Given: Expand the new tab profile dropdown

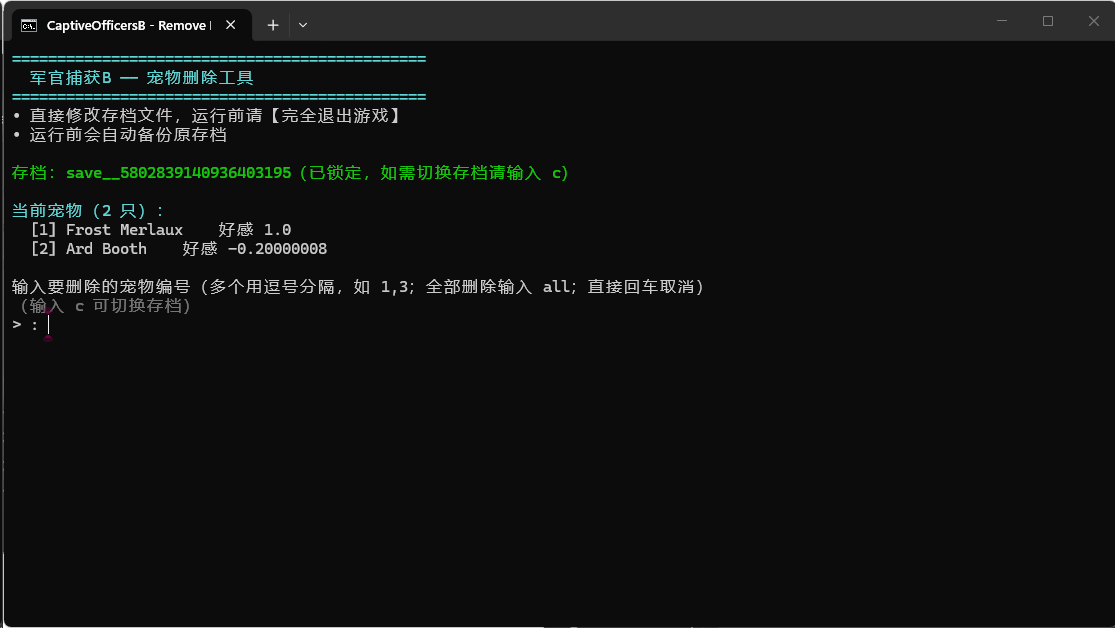Looking at the screenshot, I should 303,25.
